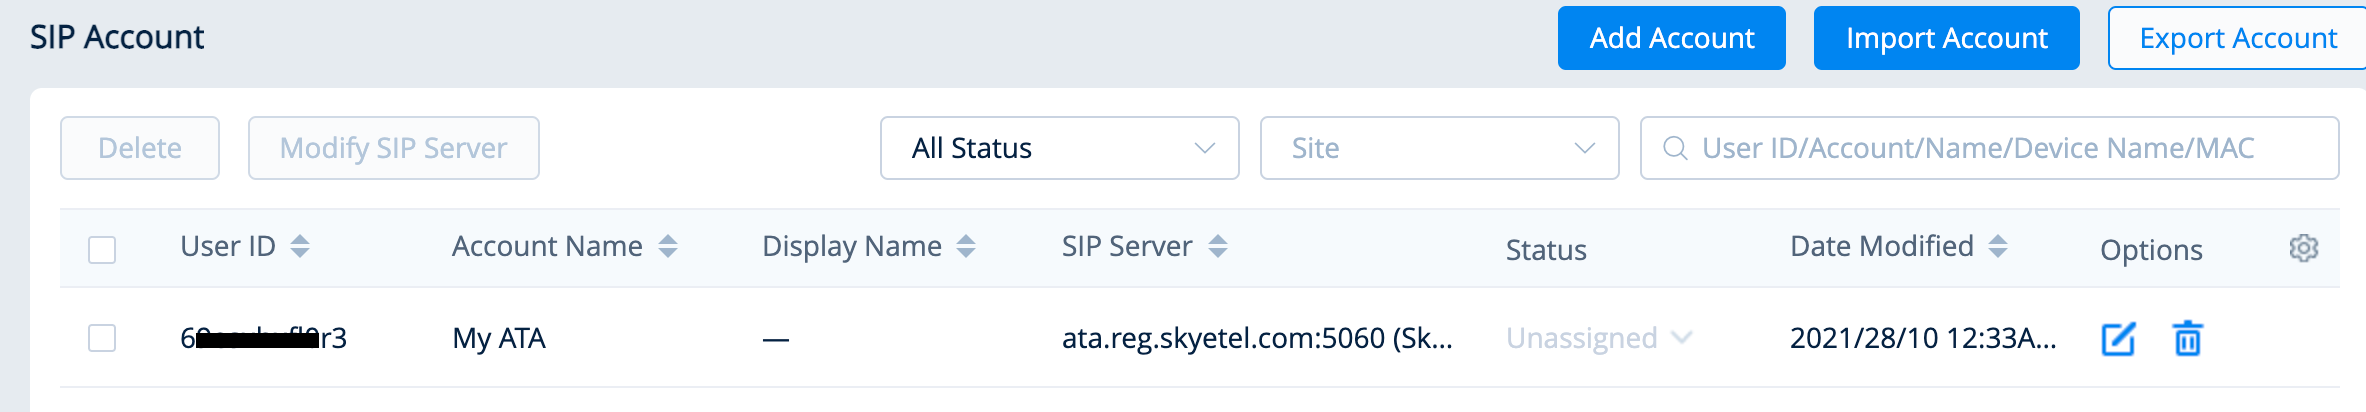The width and height of the screenshot is (2366, 412).
Task: Click the Display Name dash cell
Action: pos(776,340)
